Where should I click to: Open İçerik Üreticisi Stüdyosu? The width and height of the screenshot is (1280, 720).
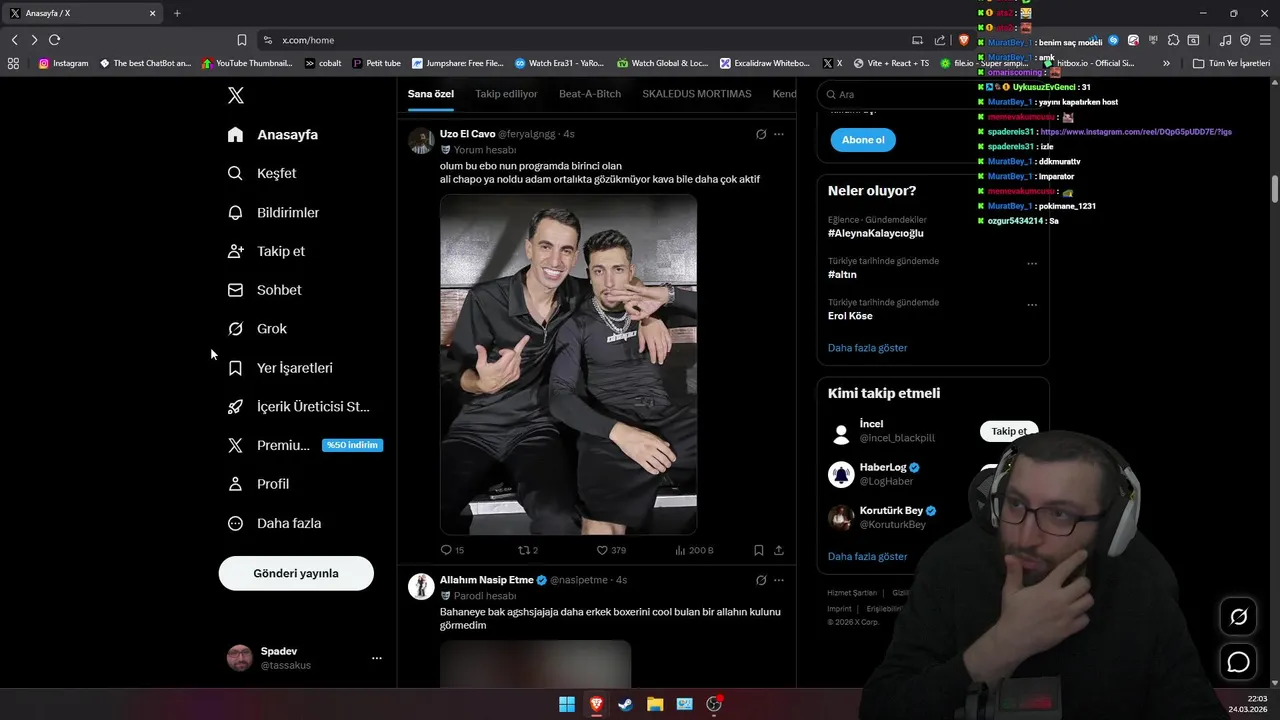click(x=299, y=407)
